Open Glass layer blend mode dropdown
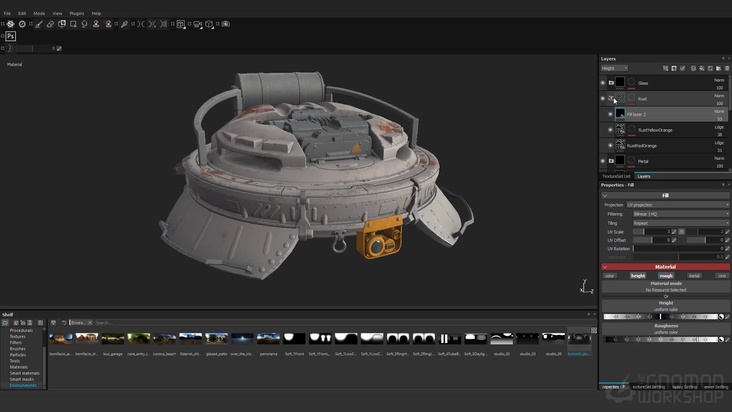Viewport: 732px width, 412px height. pos(719,80)
